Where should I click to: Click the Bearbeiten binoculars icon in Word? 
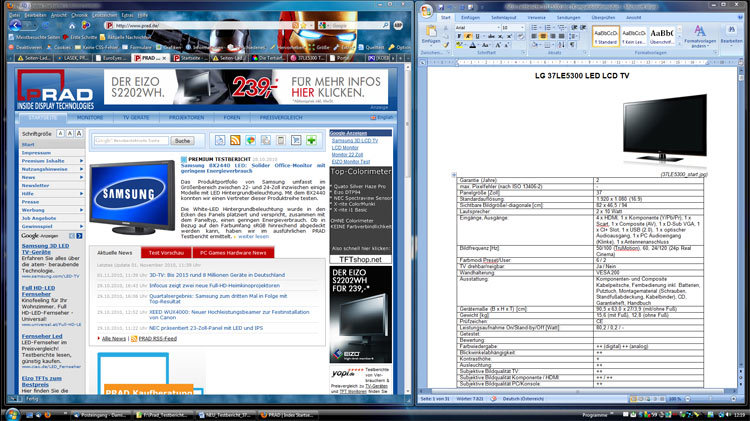pos(731,30)
